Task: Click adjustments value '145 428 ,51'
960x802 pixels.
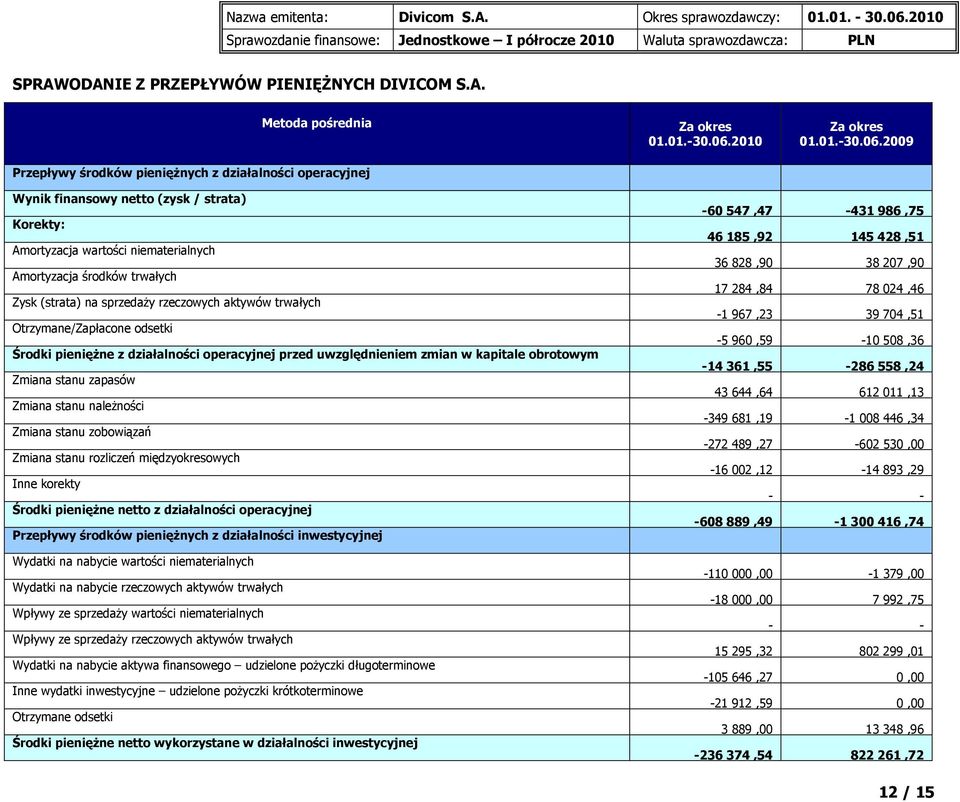Action: click(x=887, y=236)
